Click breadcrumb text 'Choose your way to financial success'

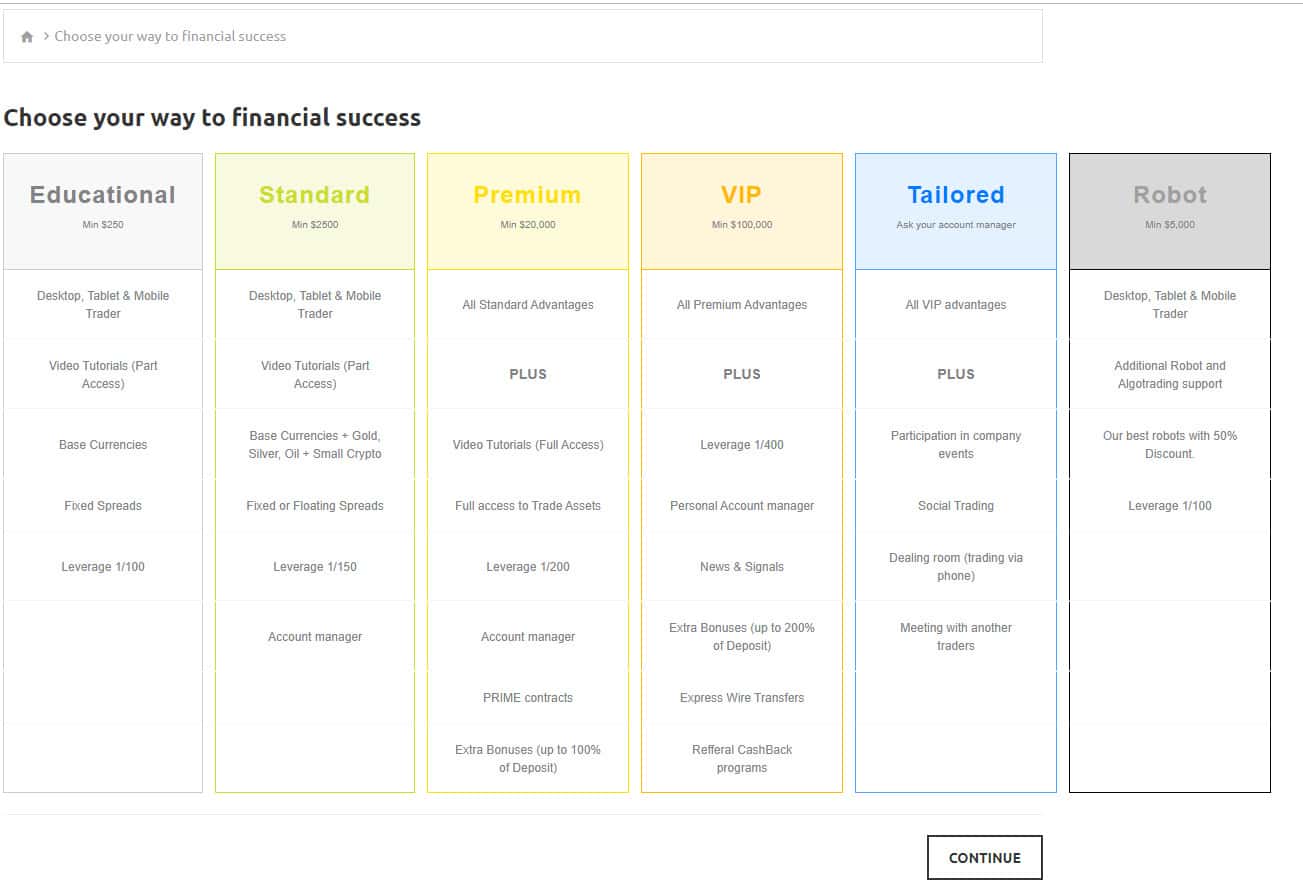pos(170,36)
